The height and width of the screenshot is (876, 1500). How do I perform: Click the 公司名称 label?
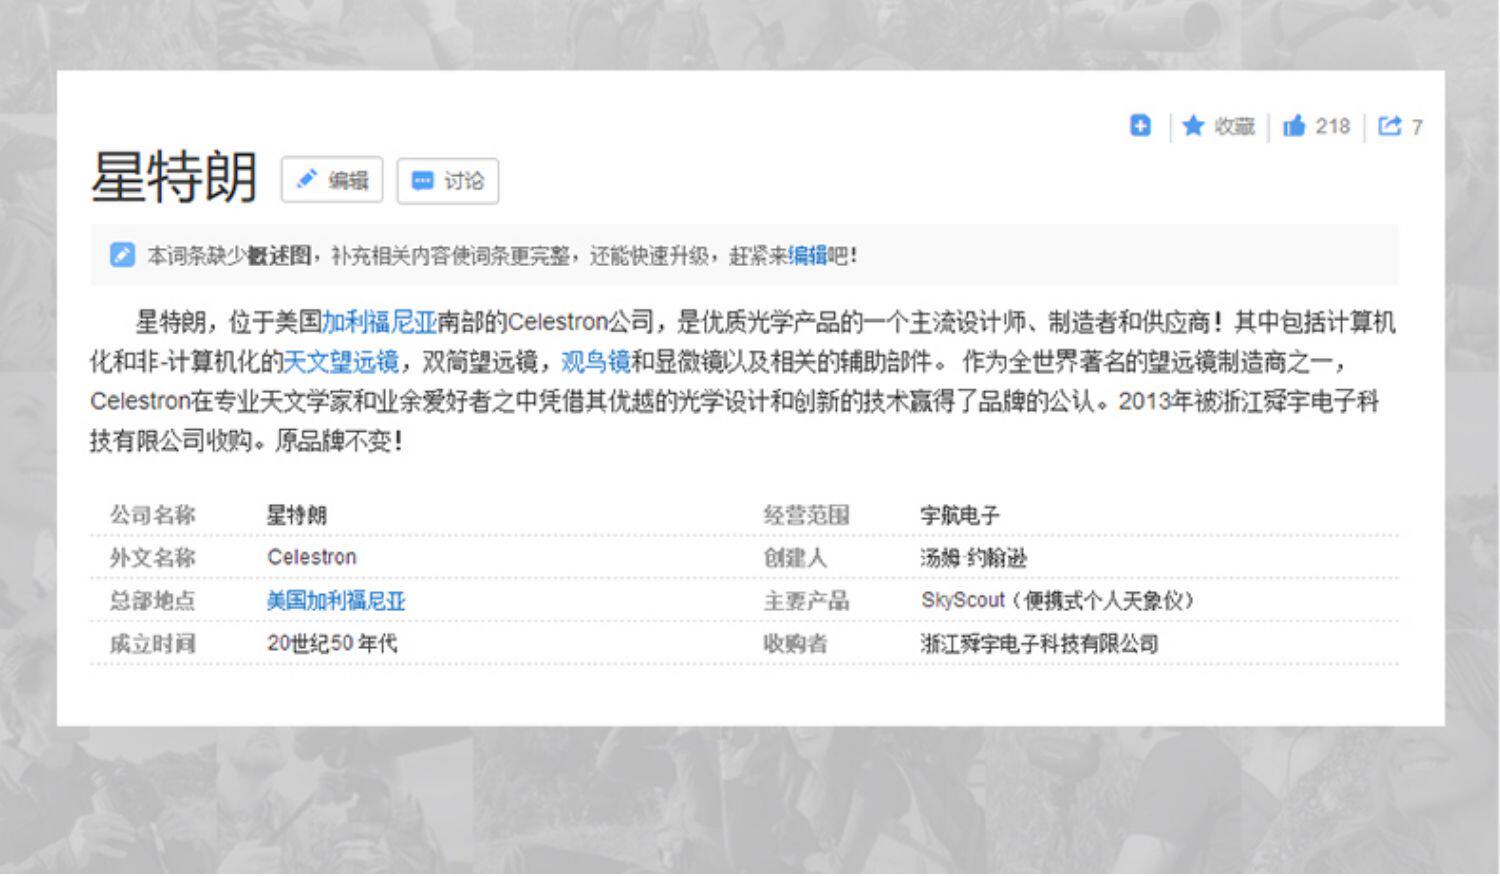click(153, 515)
